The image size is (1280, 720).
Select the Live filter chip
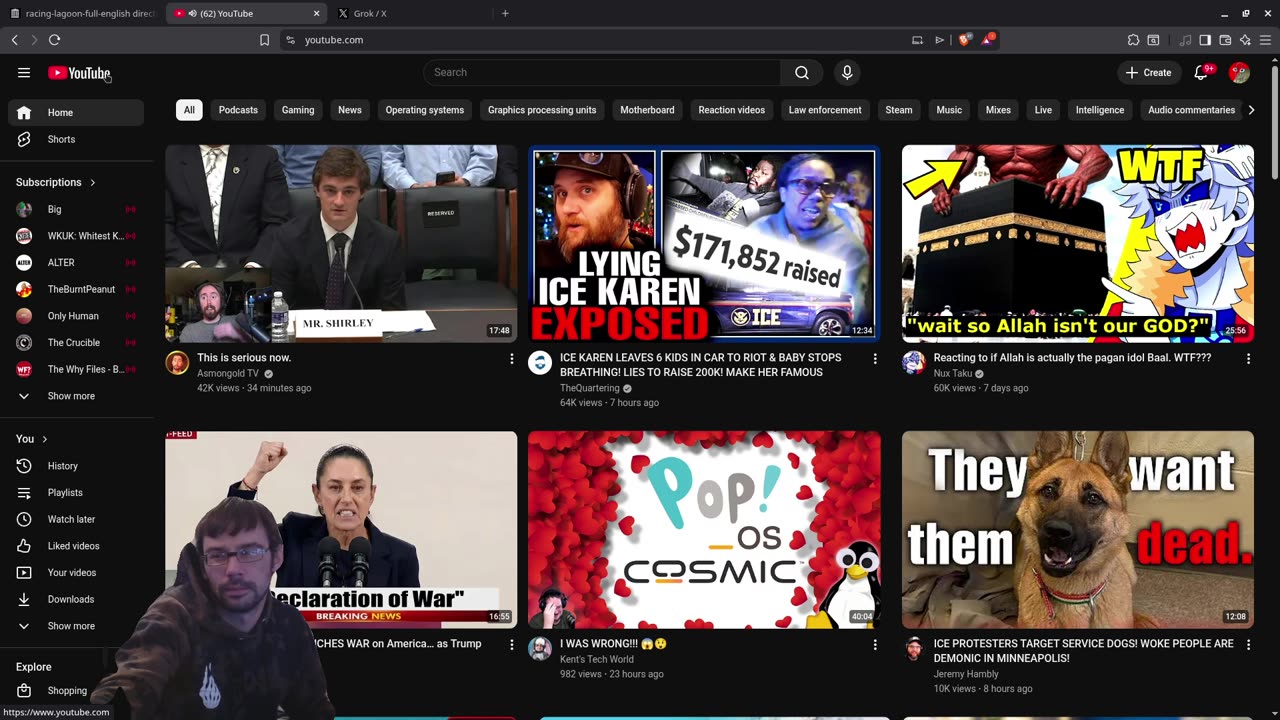(x=1043, y=110)
